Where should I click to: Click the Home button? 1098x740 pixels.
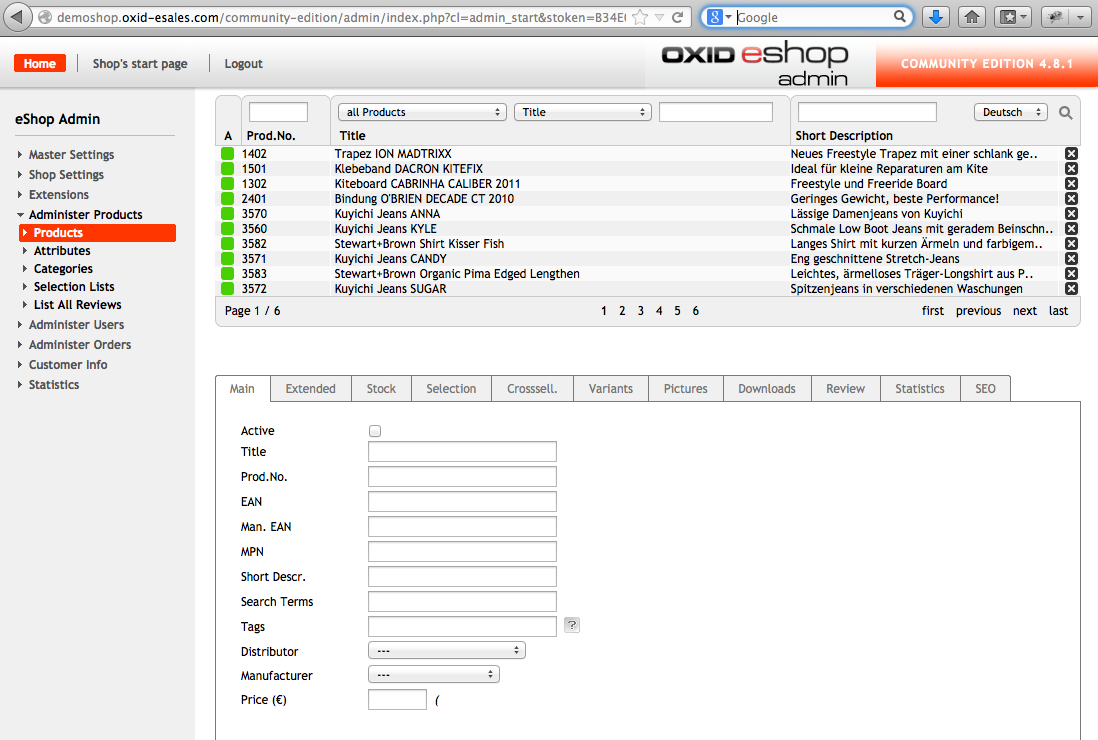[x=40, y=64]
